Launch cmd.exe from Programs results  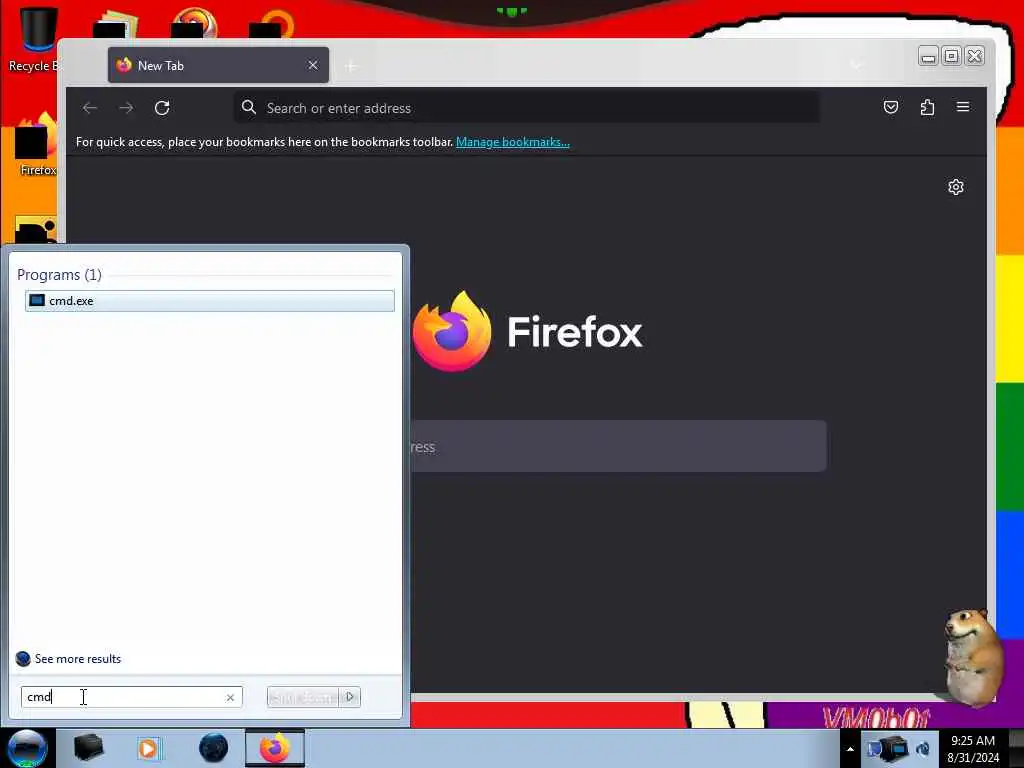coord(210,300)
